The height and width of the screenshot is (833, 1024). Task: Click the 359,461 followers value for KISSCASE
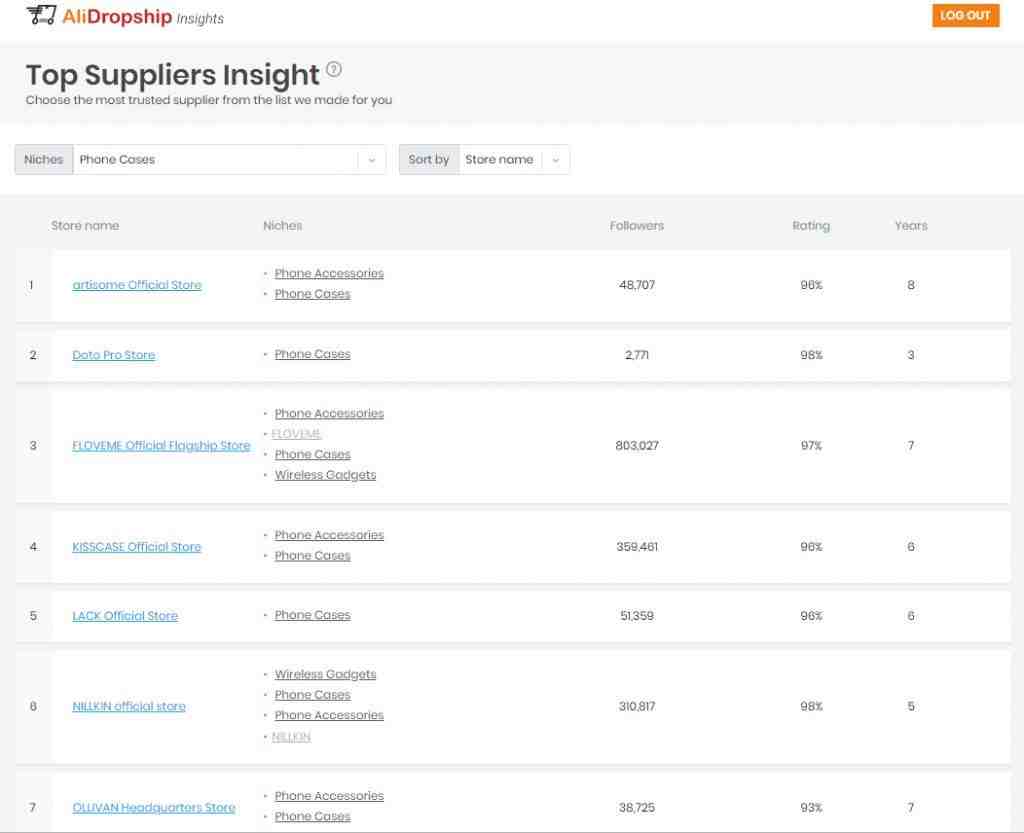click(637, 547)
